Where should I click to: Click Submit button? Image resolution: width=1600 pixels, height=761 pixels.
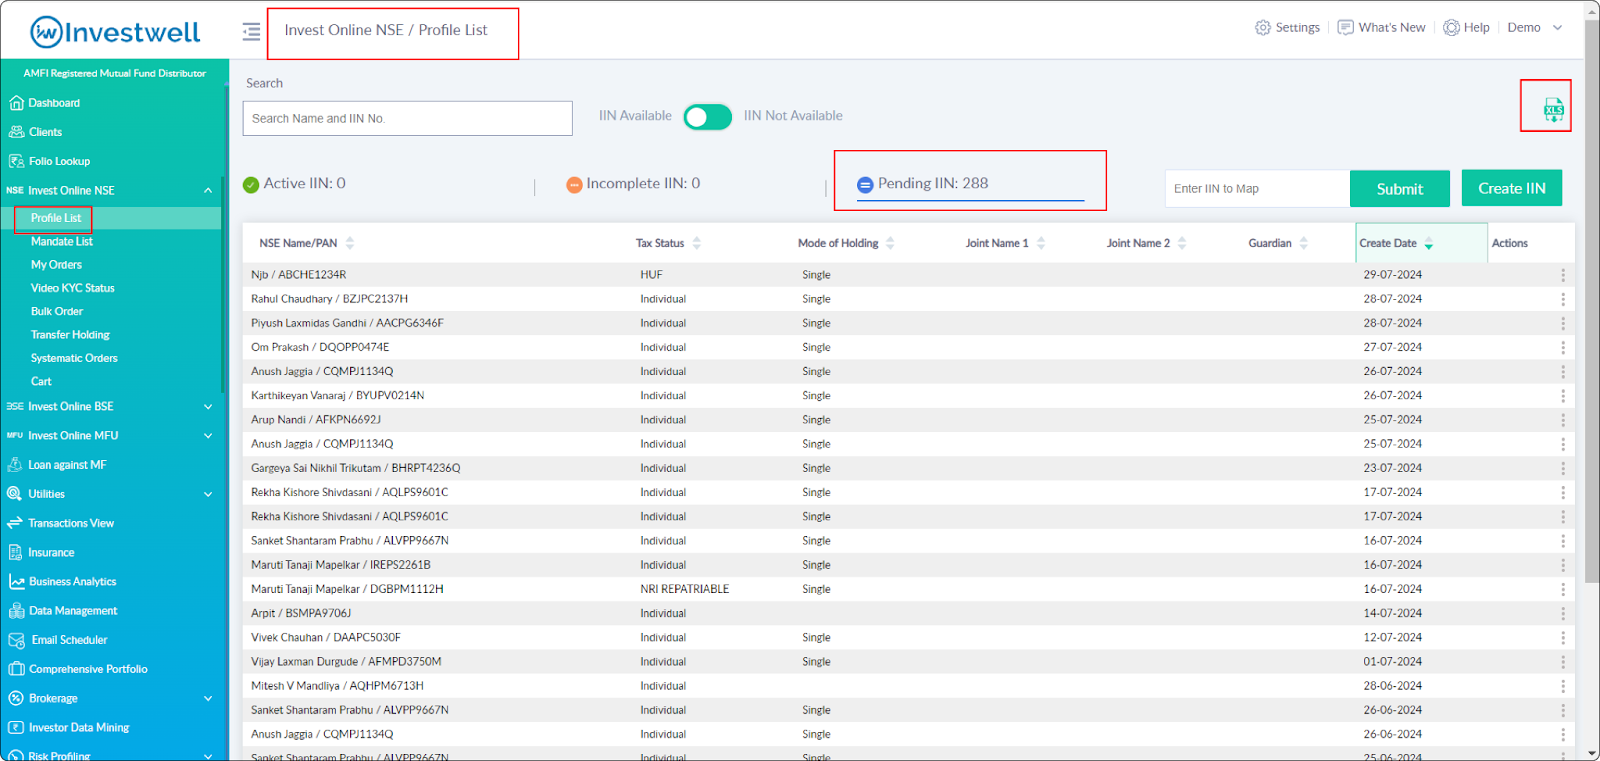(x=1399, y=189)
